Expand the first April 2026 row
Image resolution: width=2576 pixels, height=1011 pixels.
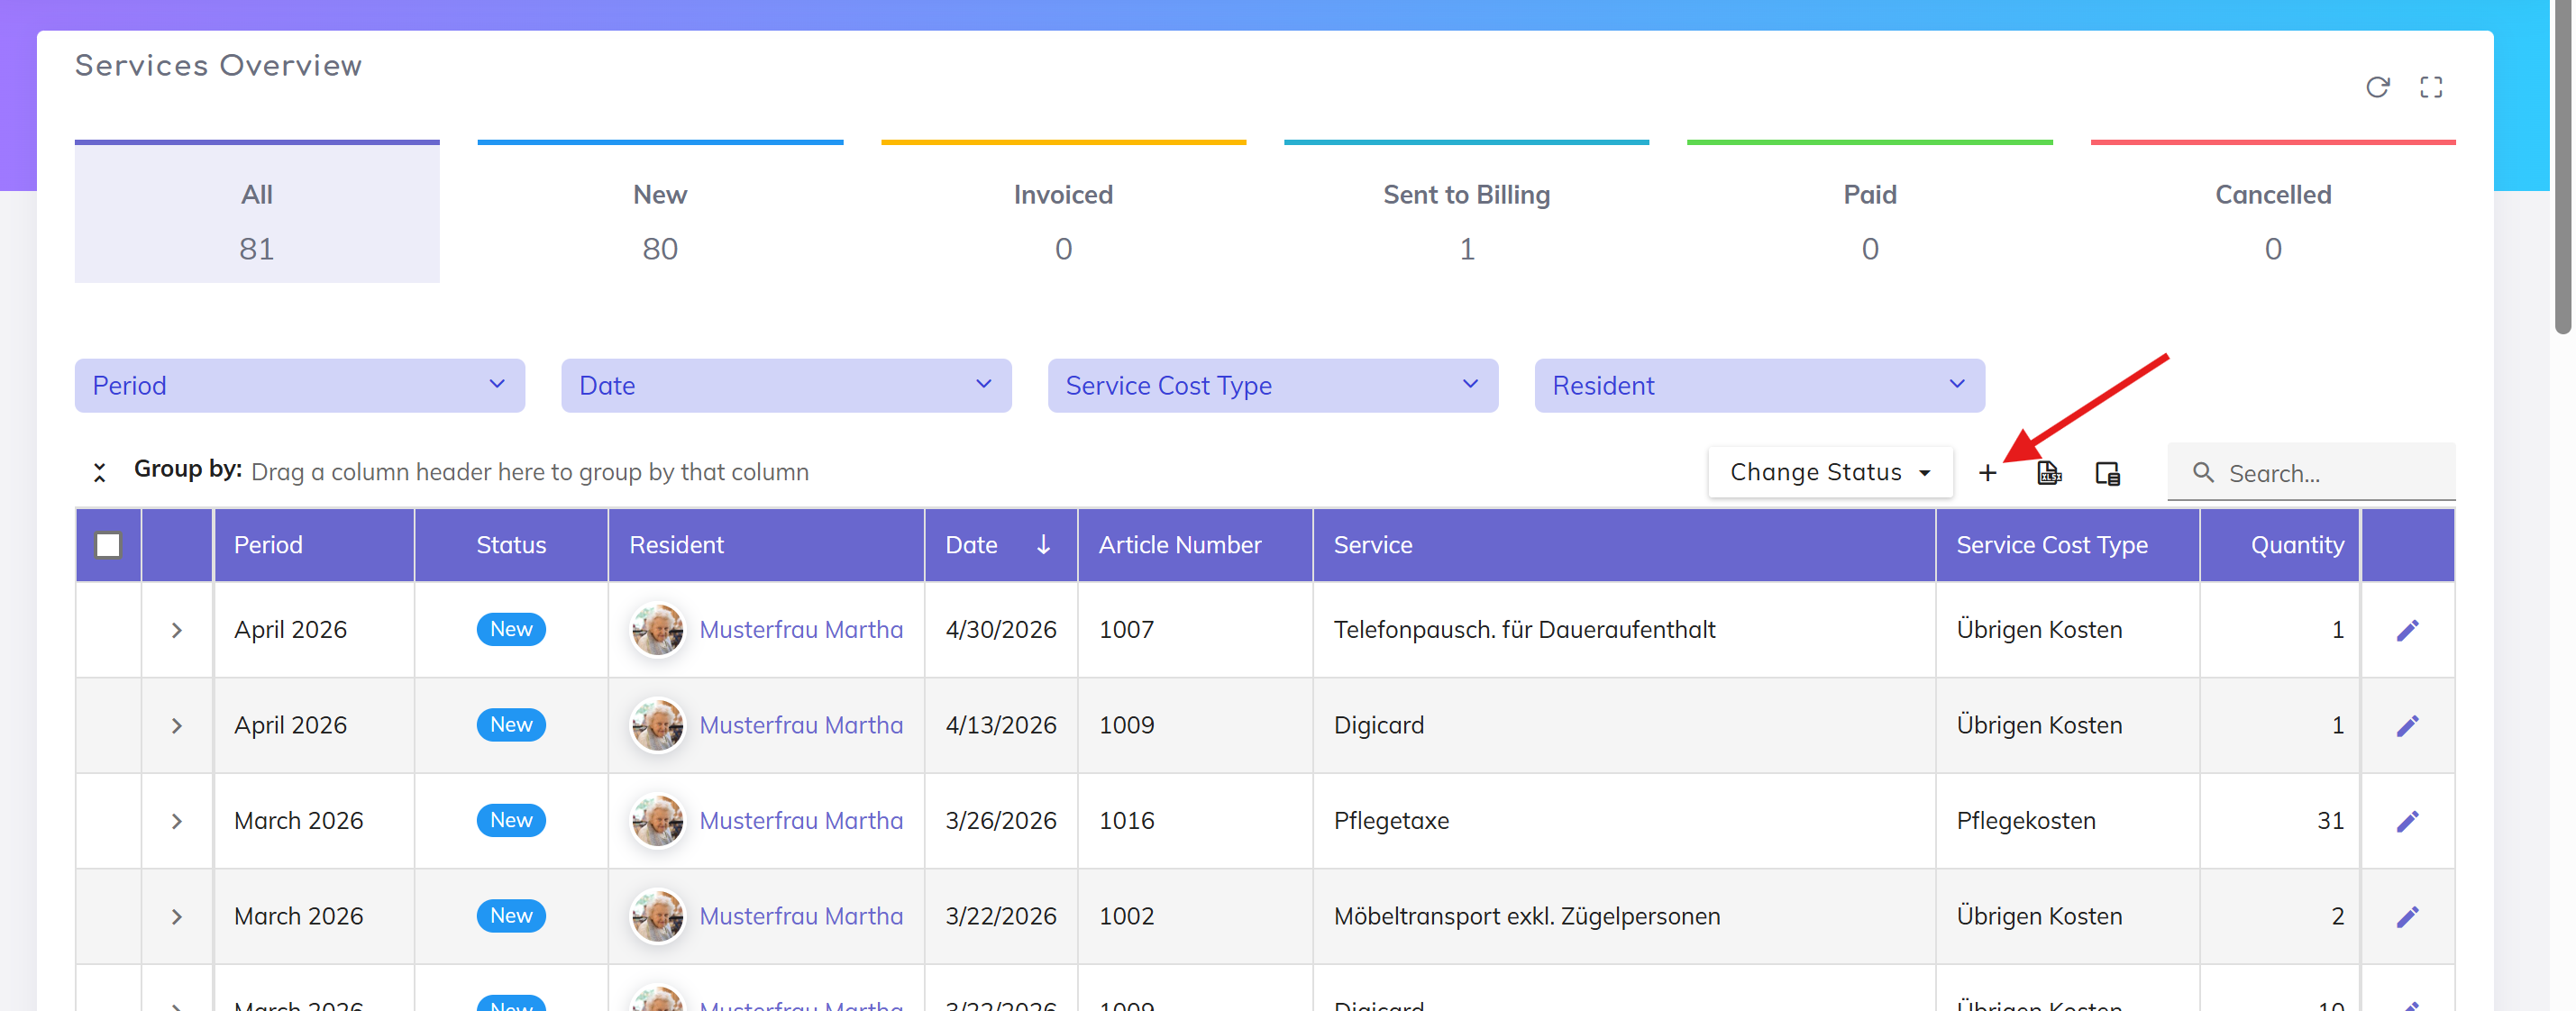click(177, 630)
